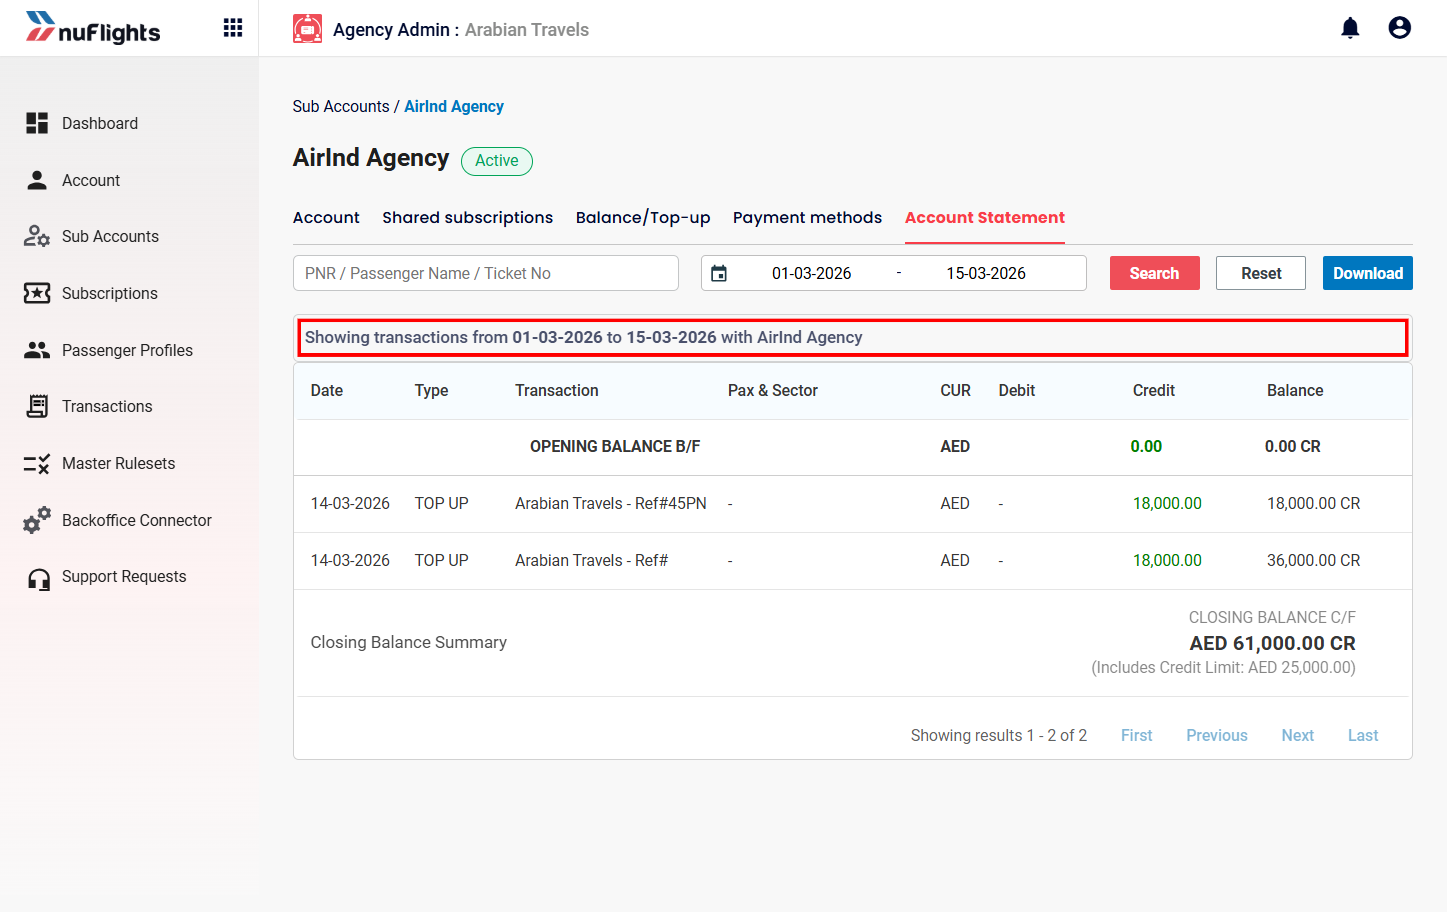Go to Dashboard in sidebar
Screen dimensions: 1447x912
[x=100, y=123]
